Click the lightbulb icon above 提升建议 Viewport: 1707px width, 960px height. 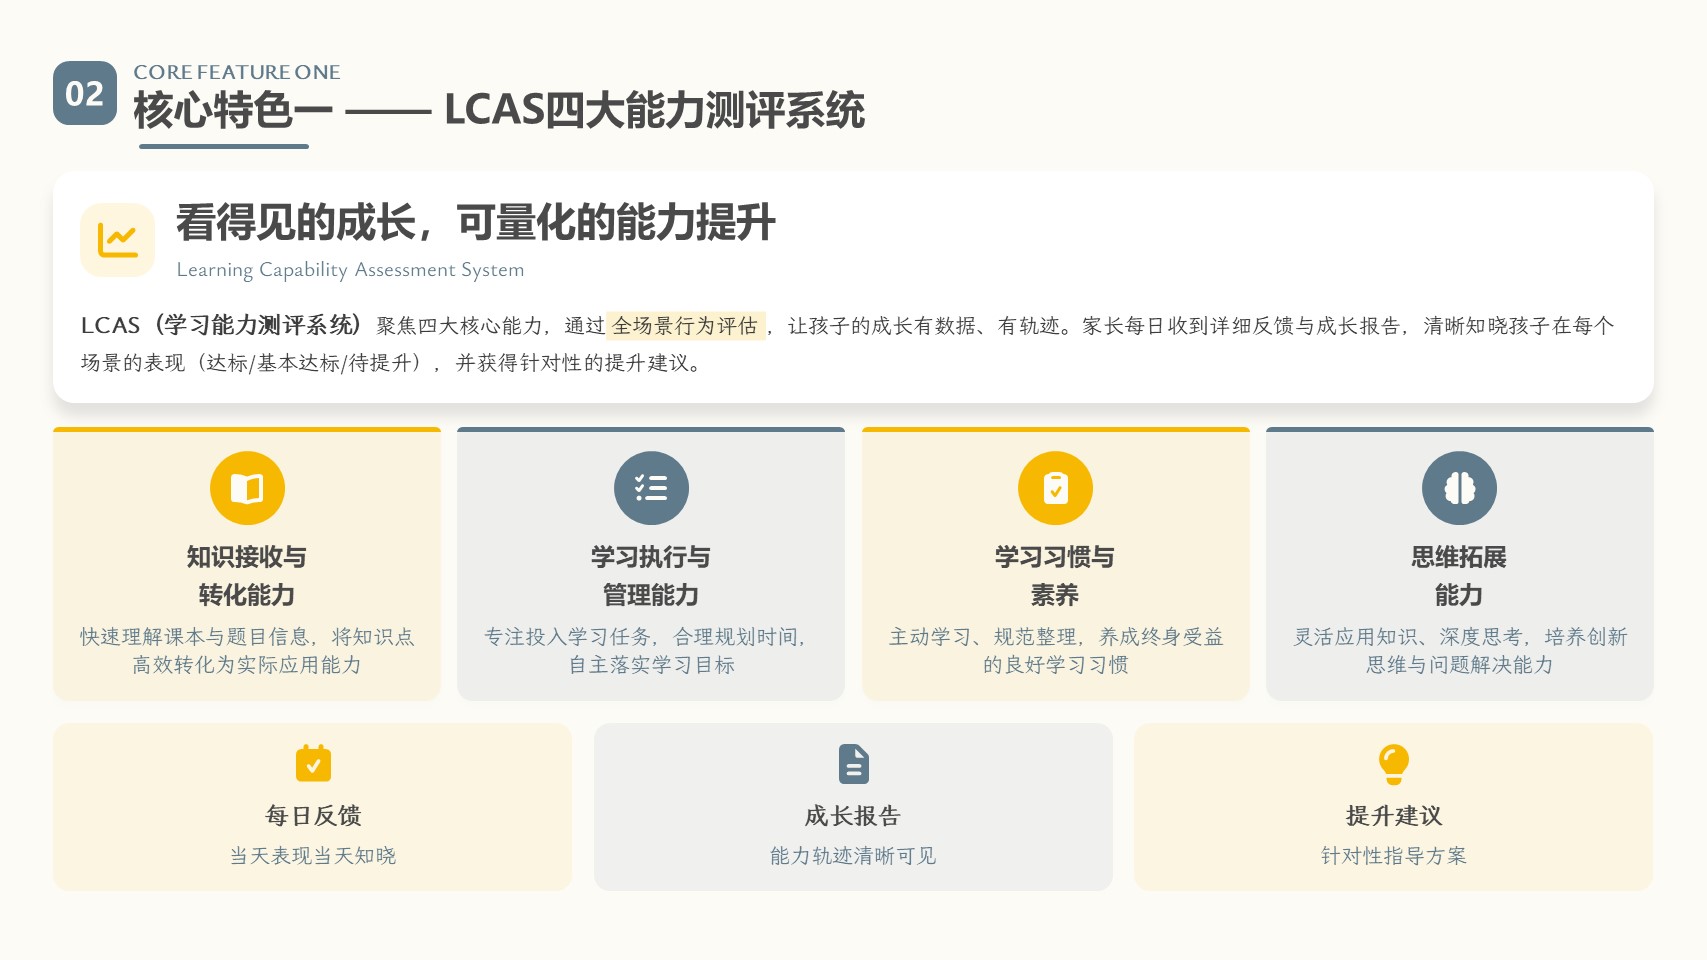point(1393,764)
